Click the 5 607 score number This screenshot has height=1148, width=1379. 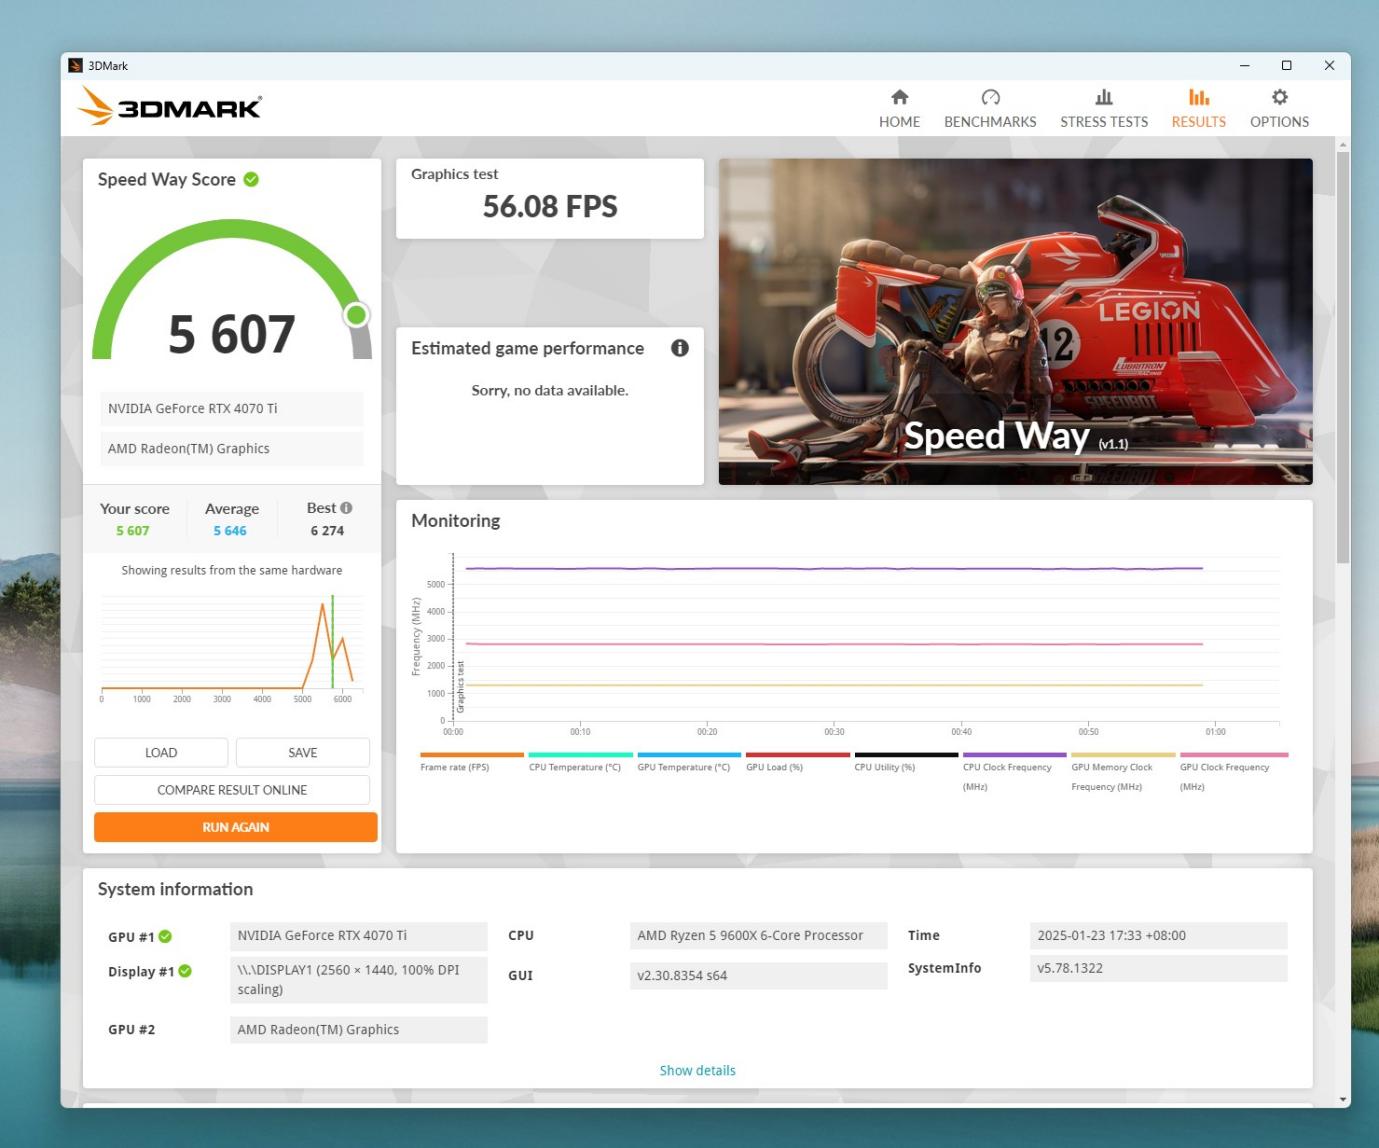[232, 334]
